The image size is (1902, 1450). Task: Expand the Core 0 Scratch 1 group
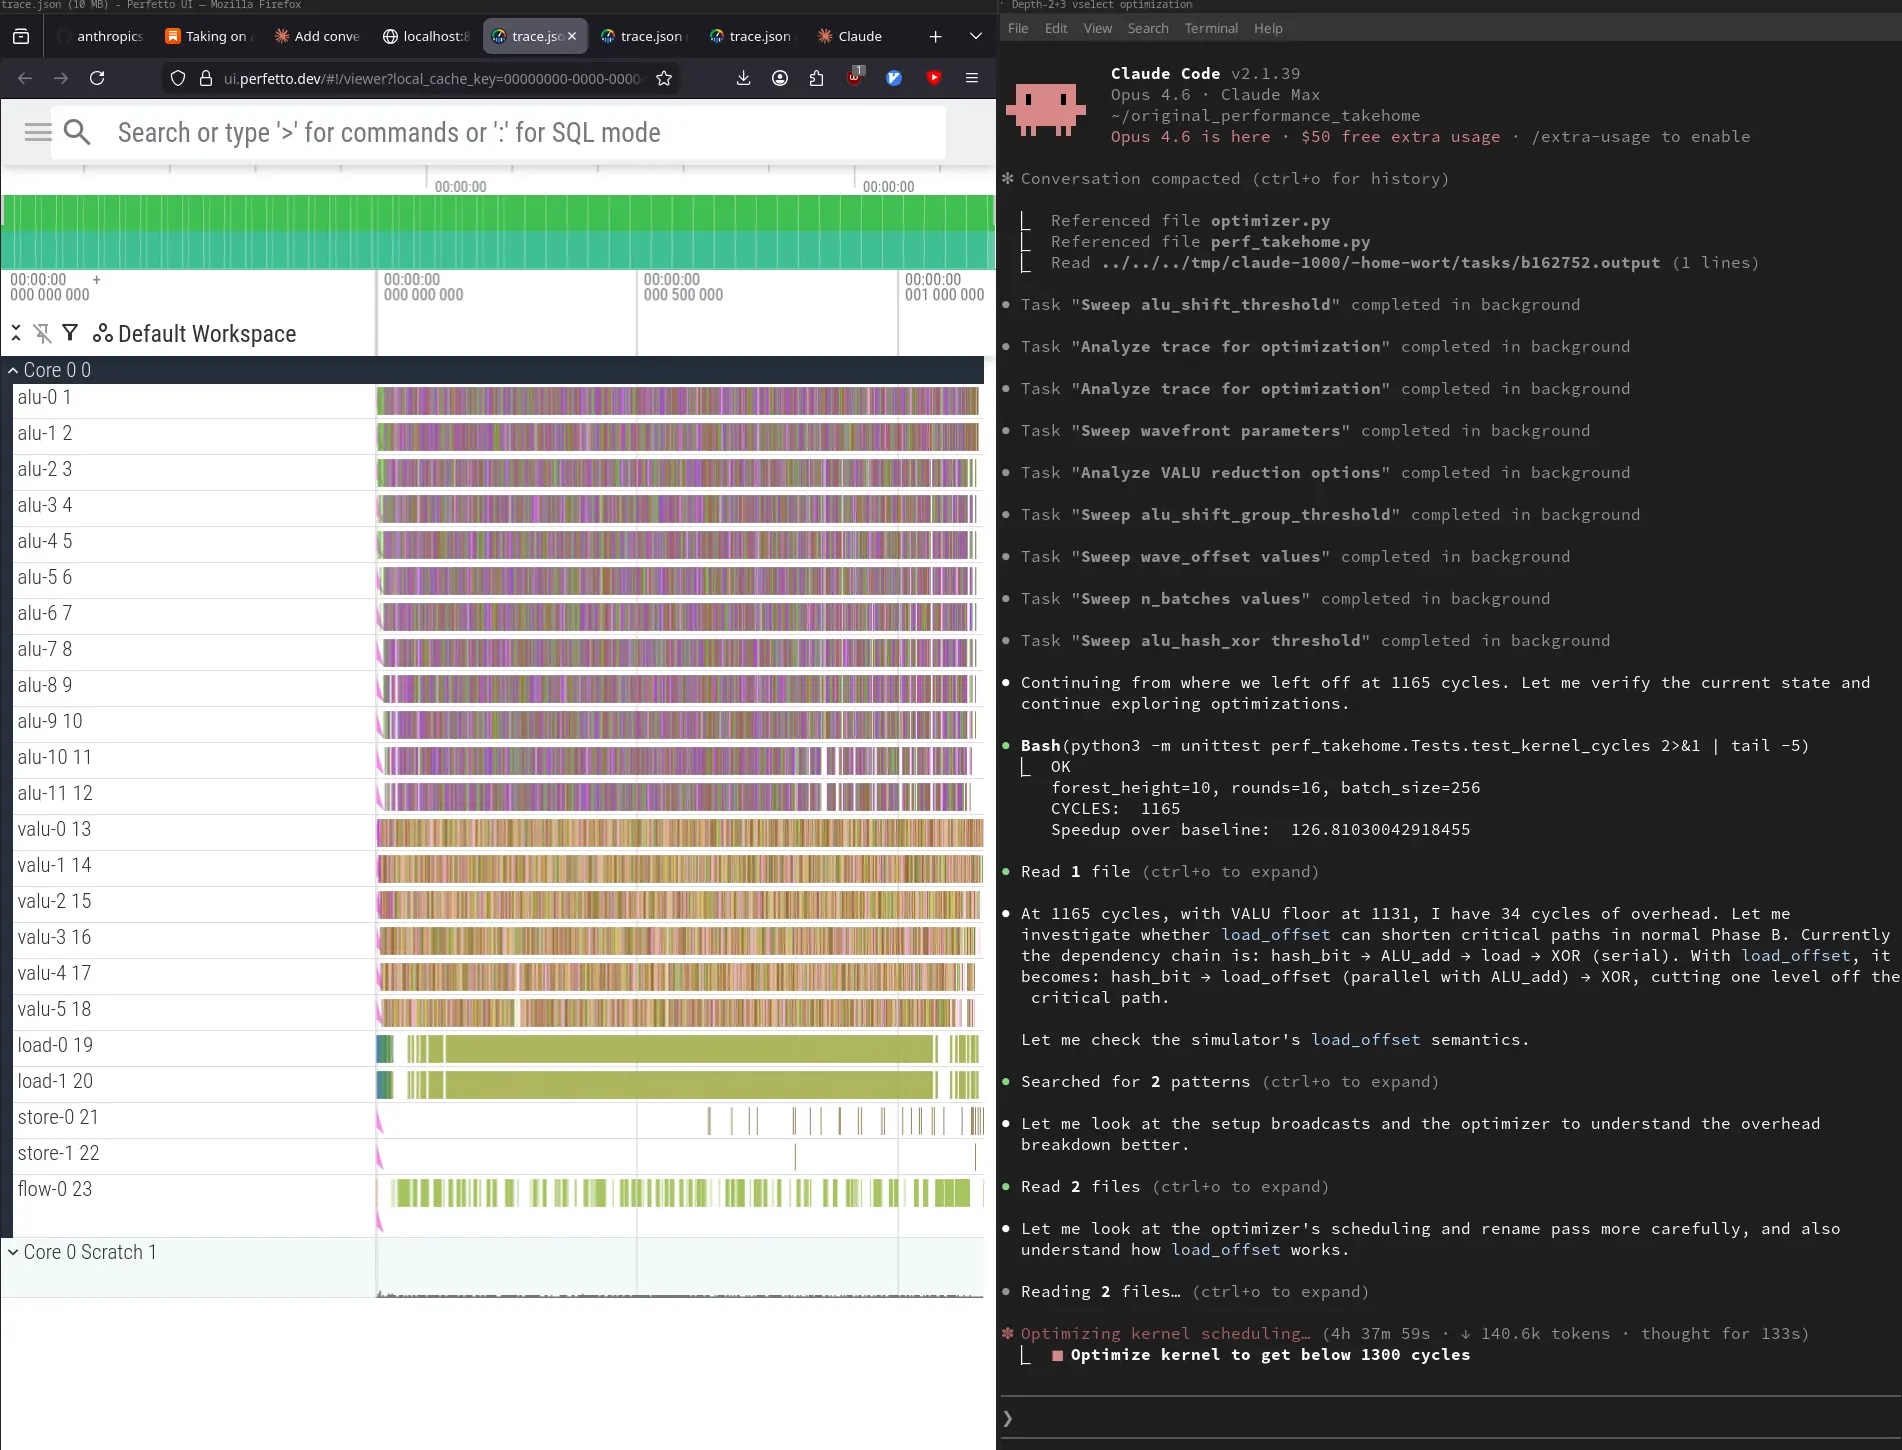click(x=13, y=1252)
